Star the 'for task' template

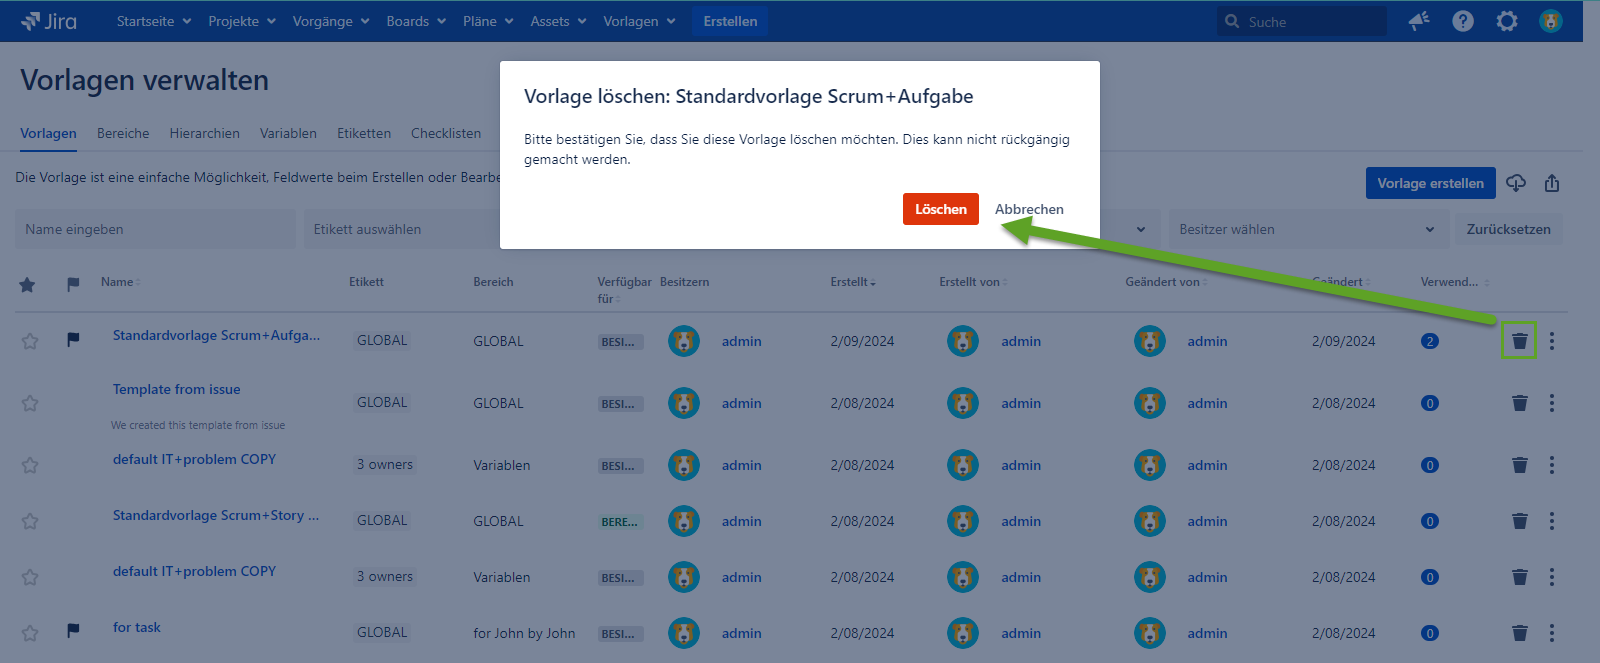pos(30,633)
